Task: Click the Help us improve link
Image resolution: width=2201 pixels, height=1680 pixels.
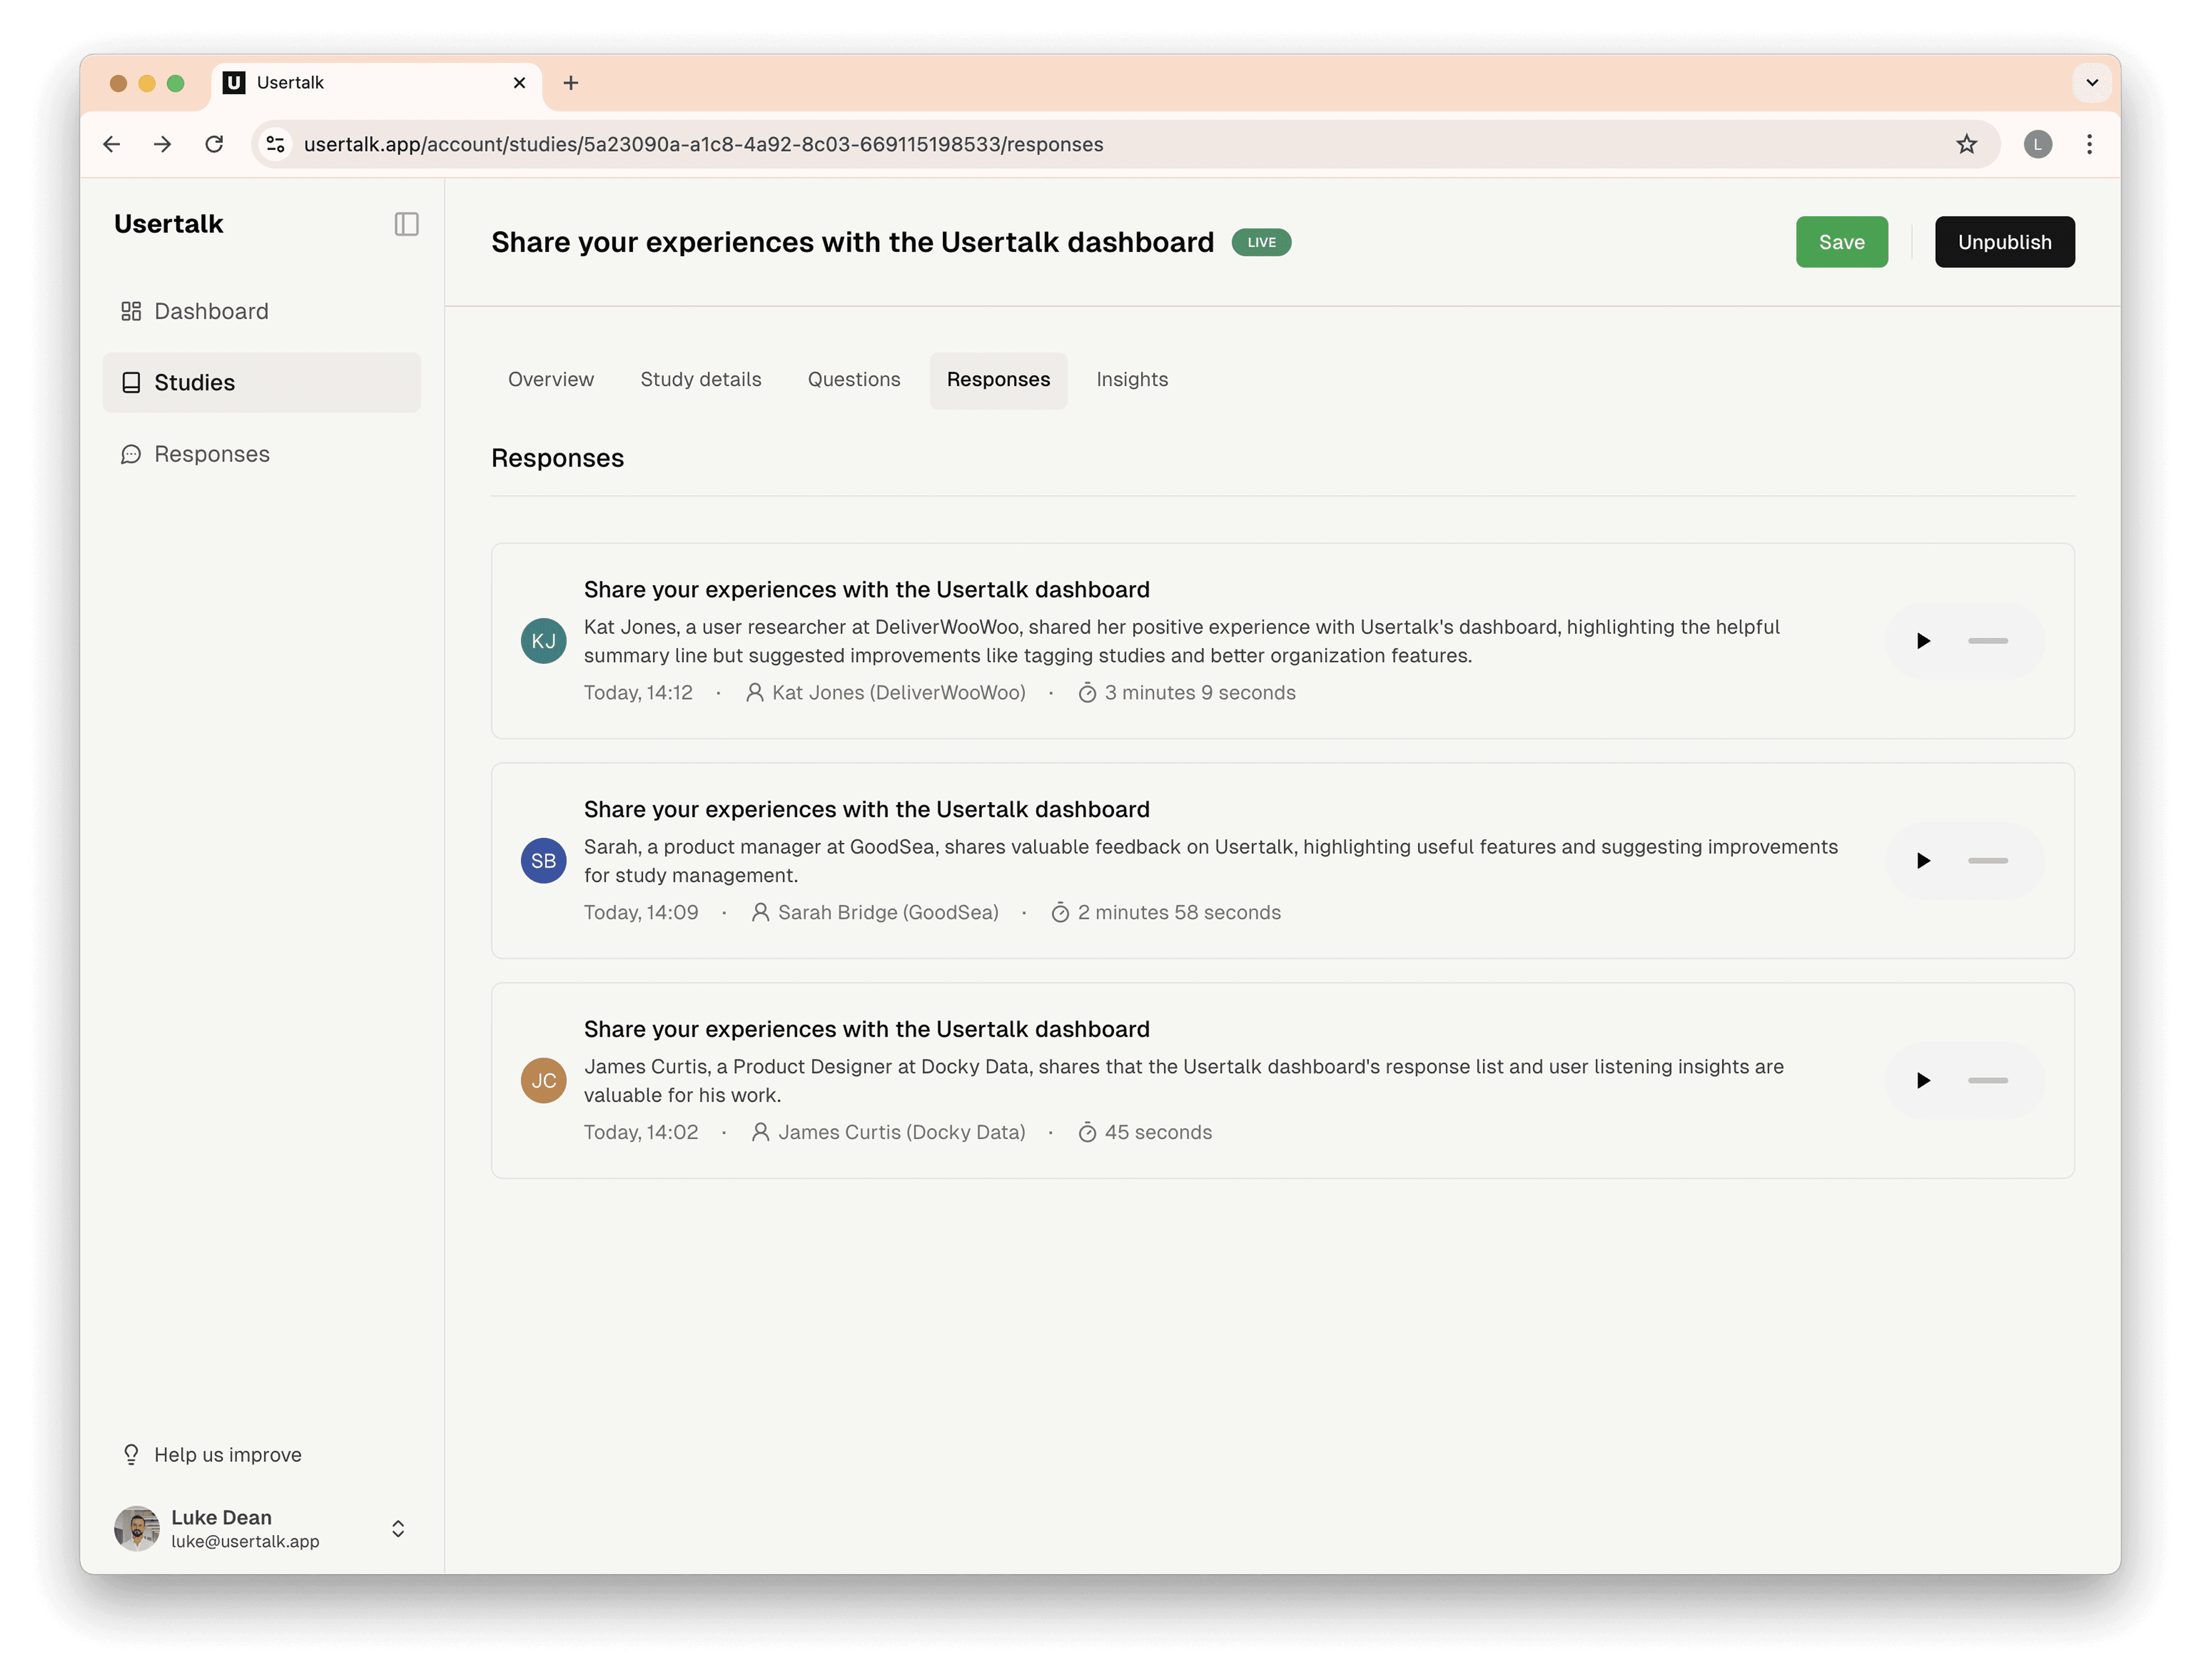Action: click(211, 1455)
